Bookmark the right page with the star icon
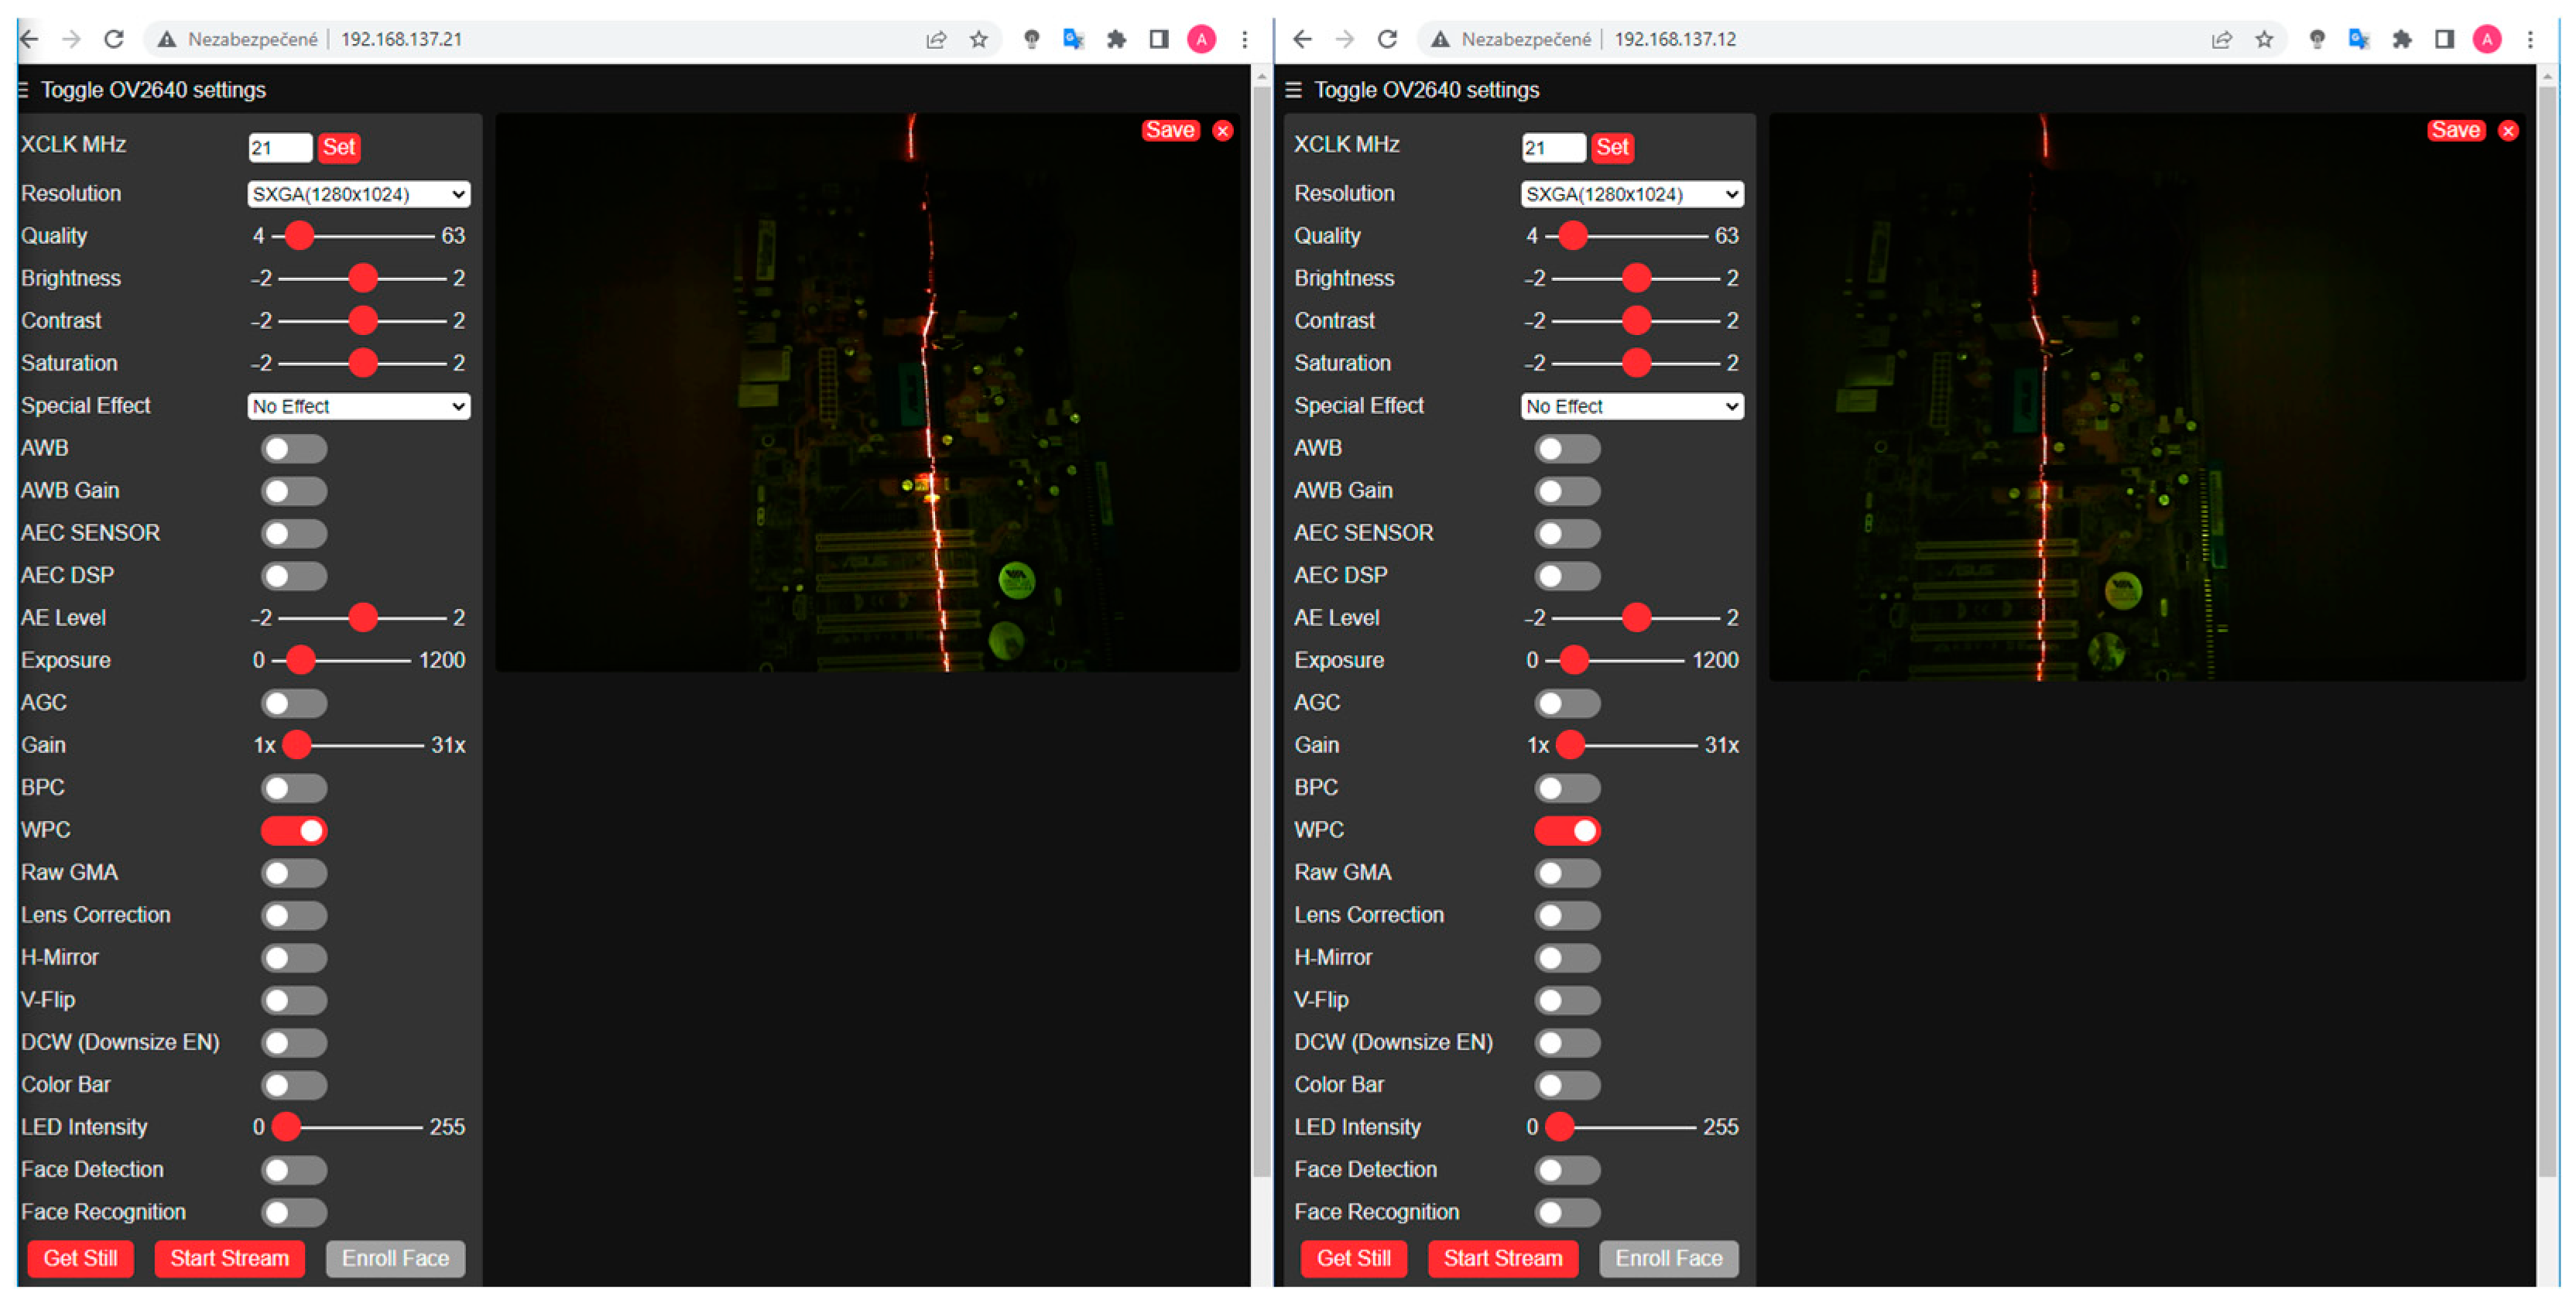Screen dimensions: 2576x1303 pos(2264,39)
